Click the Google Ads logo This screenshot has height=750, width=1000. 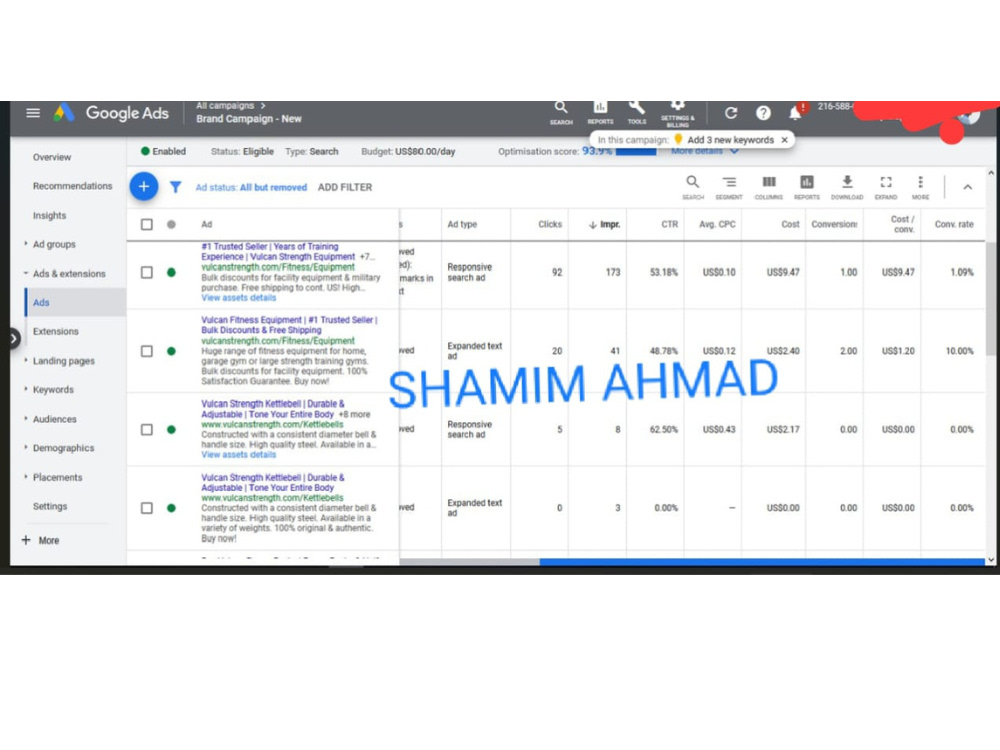(112, 114)
